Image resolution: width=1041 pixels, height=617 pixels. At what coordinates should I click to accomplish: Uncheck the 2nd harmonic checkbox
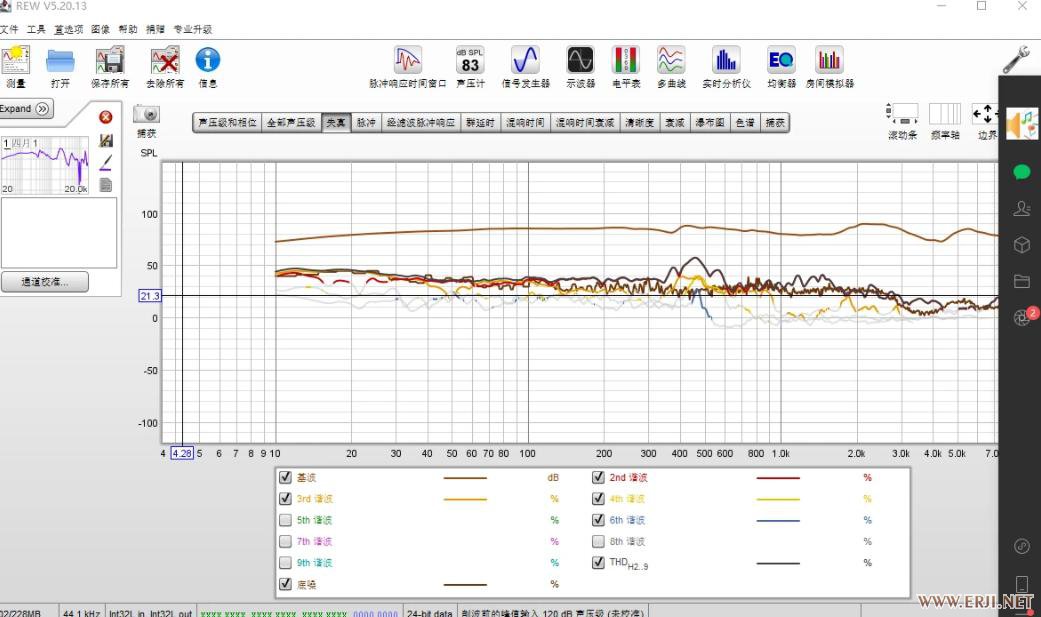coord(598,477)
